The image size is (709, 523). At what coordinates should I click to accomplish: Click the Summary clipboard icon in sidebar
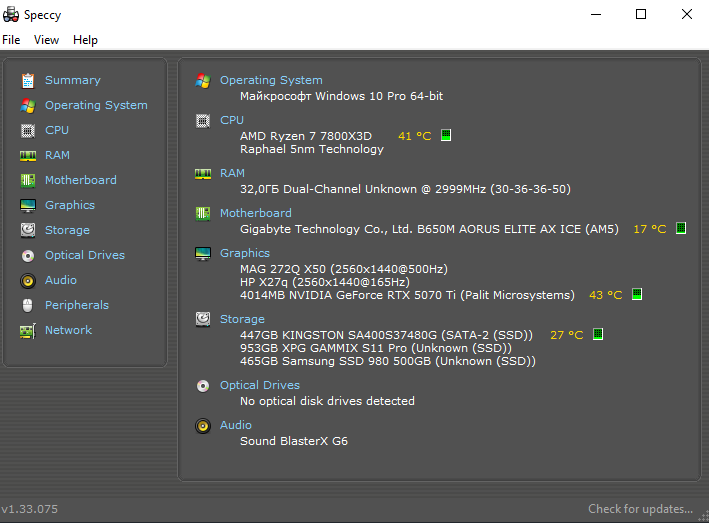[28, 80]
